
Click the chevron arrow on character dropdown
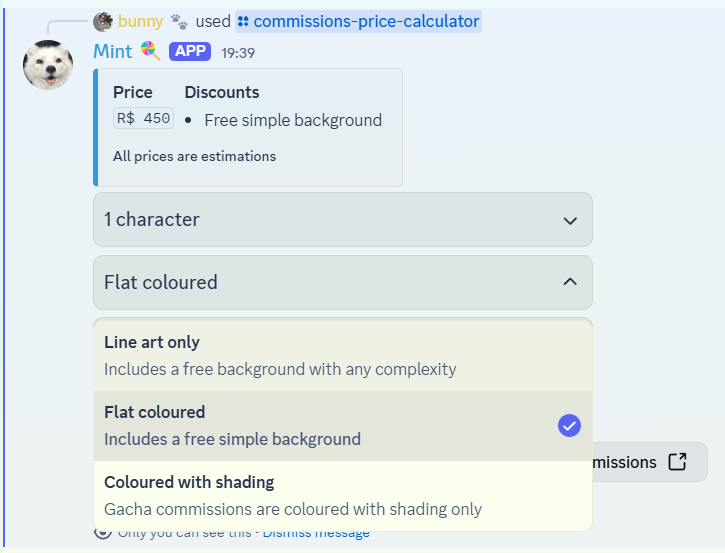tap(570, 221)
